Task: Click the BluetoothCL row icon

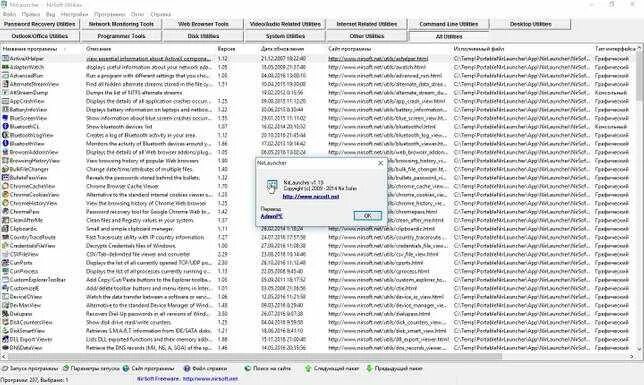Action: click(x=5, y=127)
